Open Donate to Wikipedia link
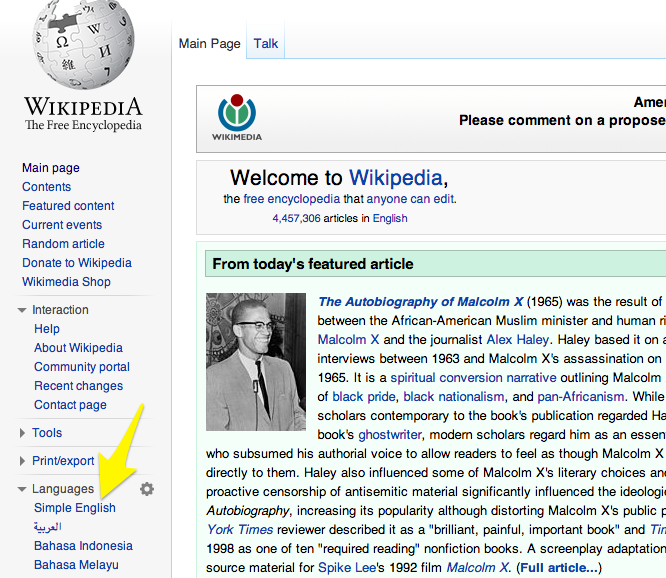Screen dimensions: 666x578 coord(77,263)
